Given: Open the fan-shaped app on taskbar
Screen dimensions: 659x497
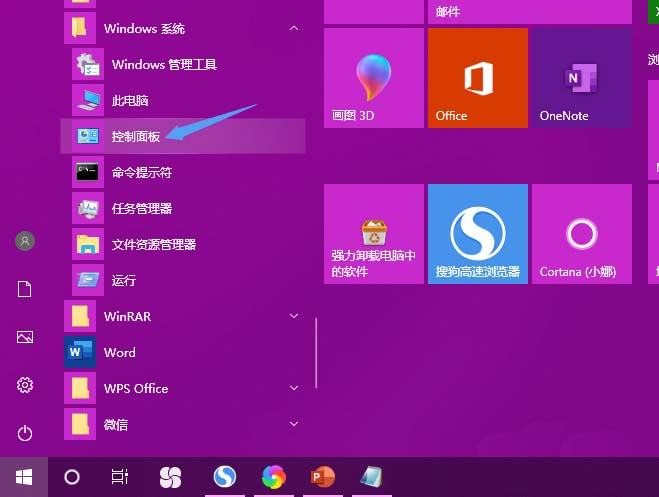Looking at the screenshot, I should pos(170,477).
